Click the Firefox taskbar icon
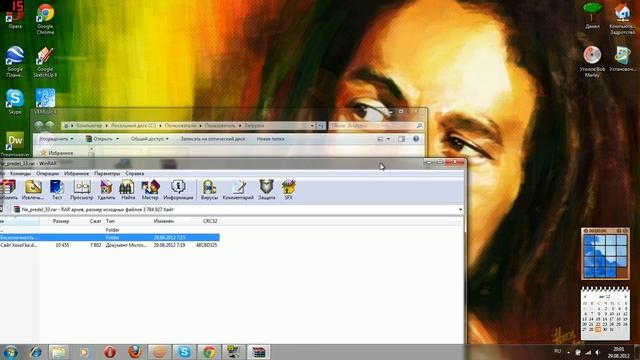This screenshot has width=640, height=360. 135,352
